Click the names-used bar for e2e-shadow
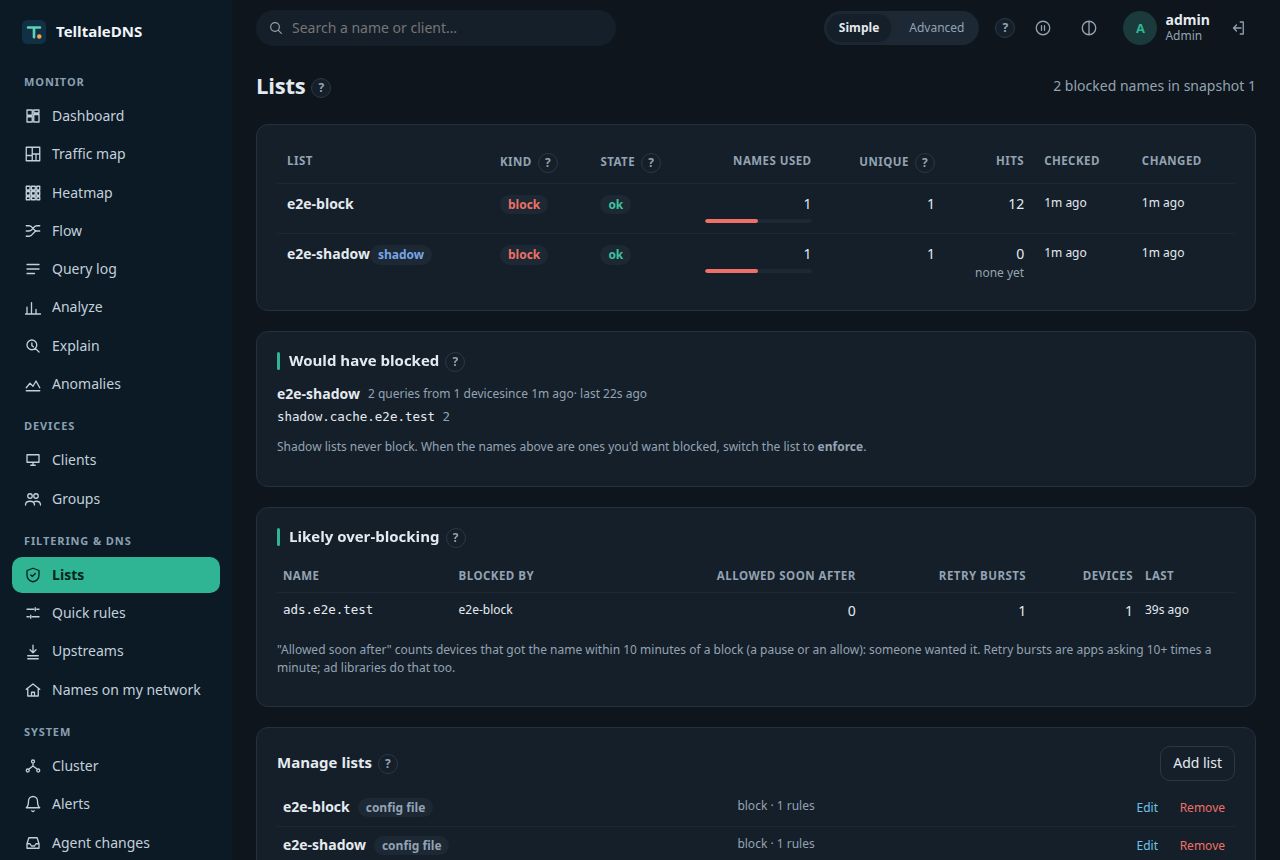Screen dimensions: 1280x860 pos(758,271)
